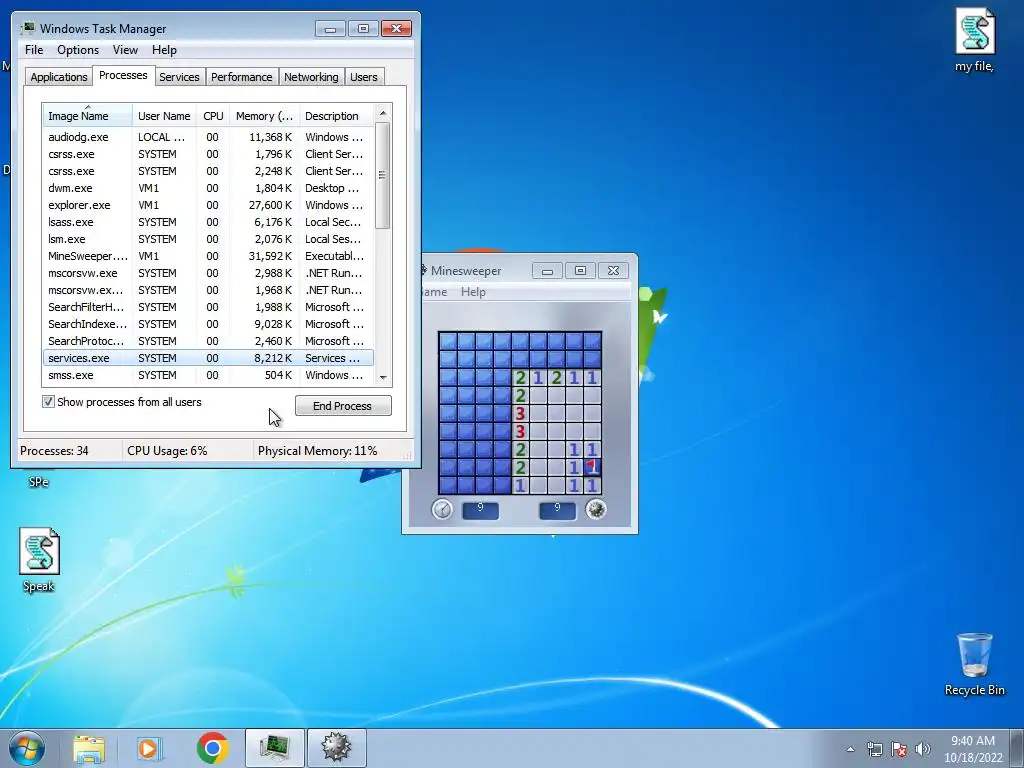Select the smss.exe process
The width and height of the screenshot is (1024, 768).
pyautogui.click(x=208, y=375)
